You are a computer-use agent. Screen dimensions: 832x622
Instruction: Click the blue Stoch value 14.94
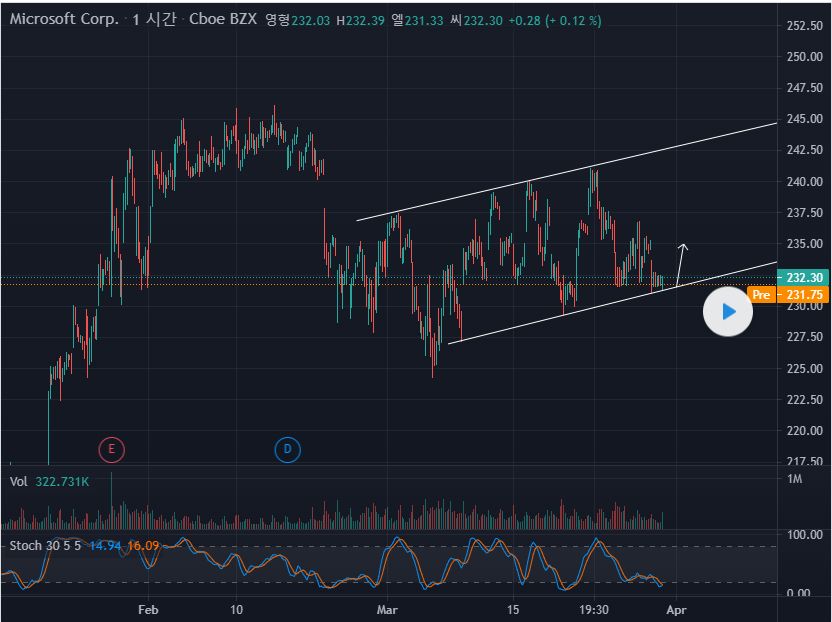105,545
